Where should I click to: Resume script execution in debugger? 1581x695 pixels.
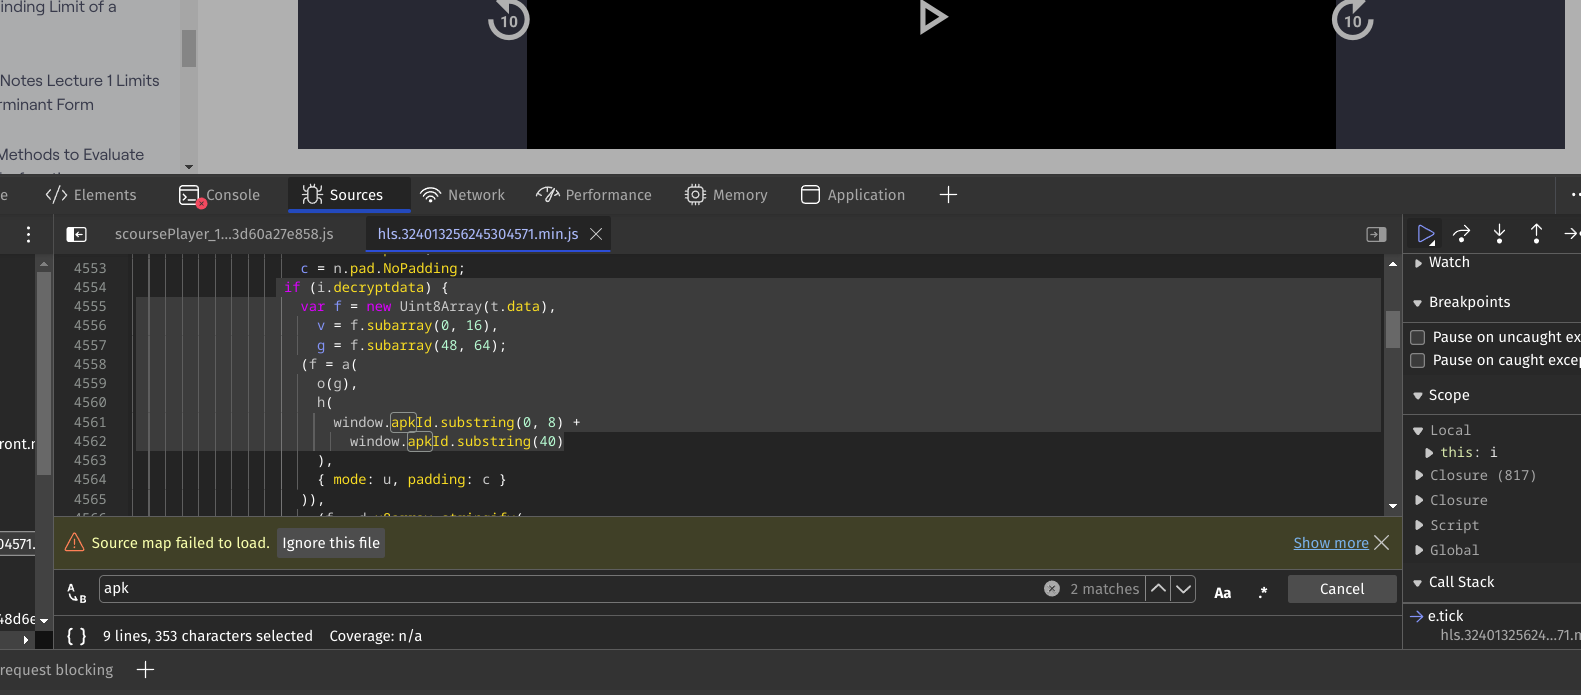coord(1426,234)
